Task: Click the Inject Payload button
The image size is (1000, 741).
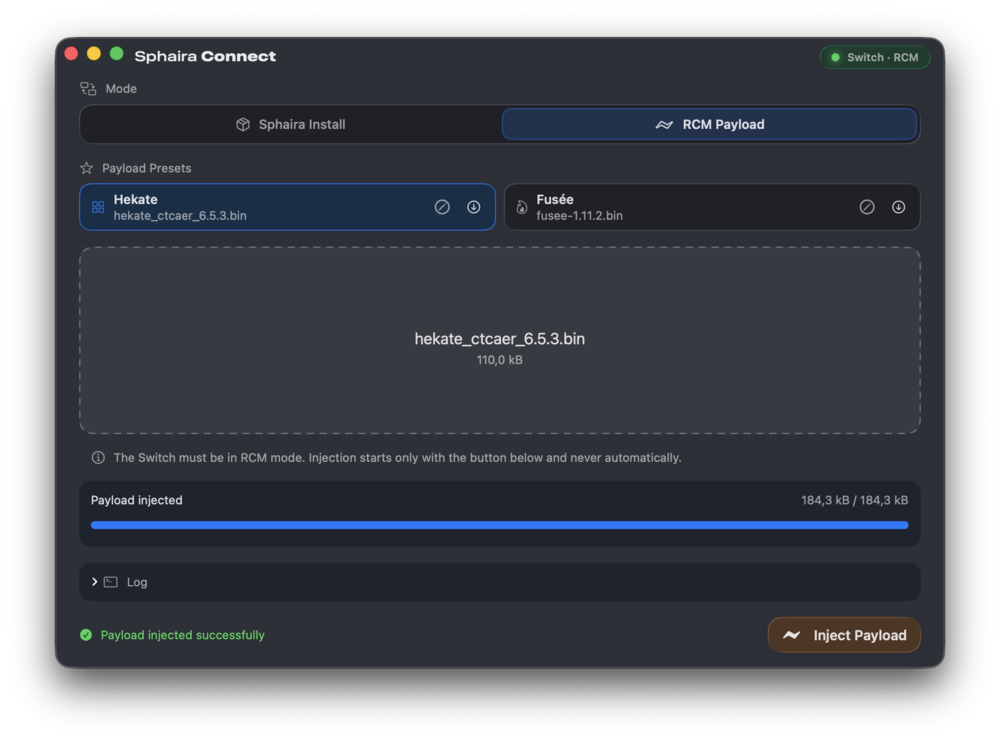Action: [x=844, y=635]
